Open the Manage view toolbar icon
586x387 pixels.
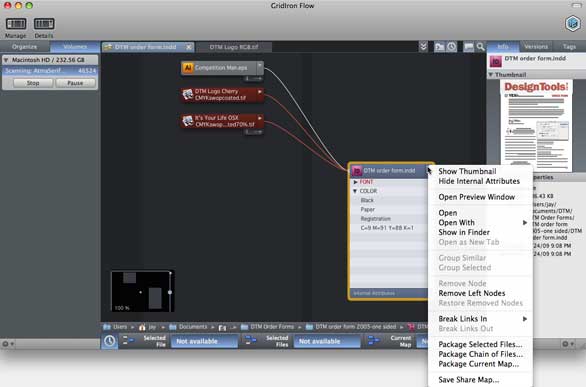click(x=16, y=24)
